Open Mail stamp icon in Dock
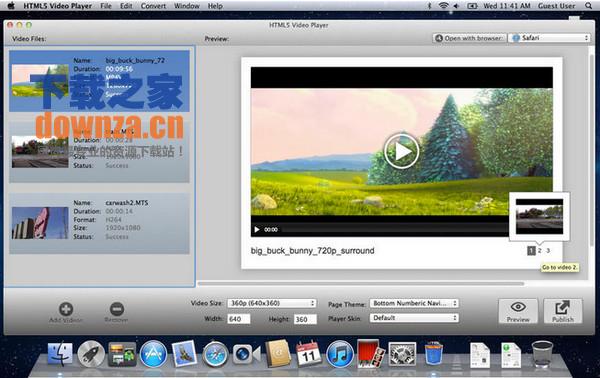Viewport: 600px width, 378px height. (x=184, y=354)
